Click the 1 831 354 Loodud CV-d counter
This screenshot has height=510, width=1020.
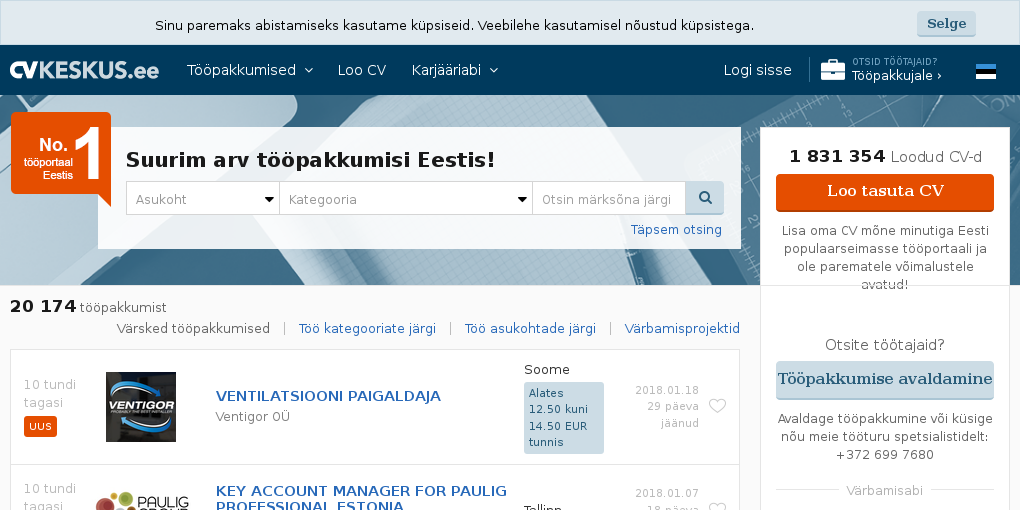pos(885,157)
